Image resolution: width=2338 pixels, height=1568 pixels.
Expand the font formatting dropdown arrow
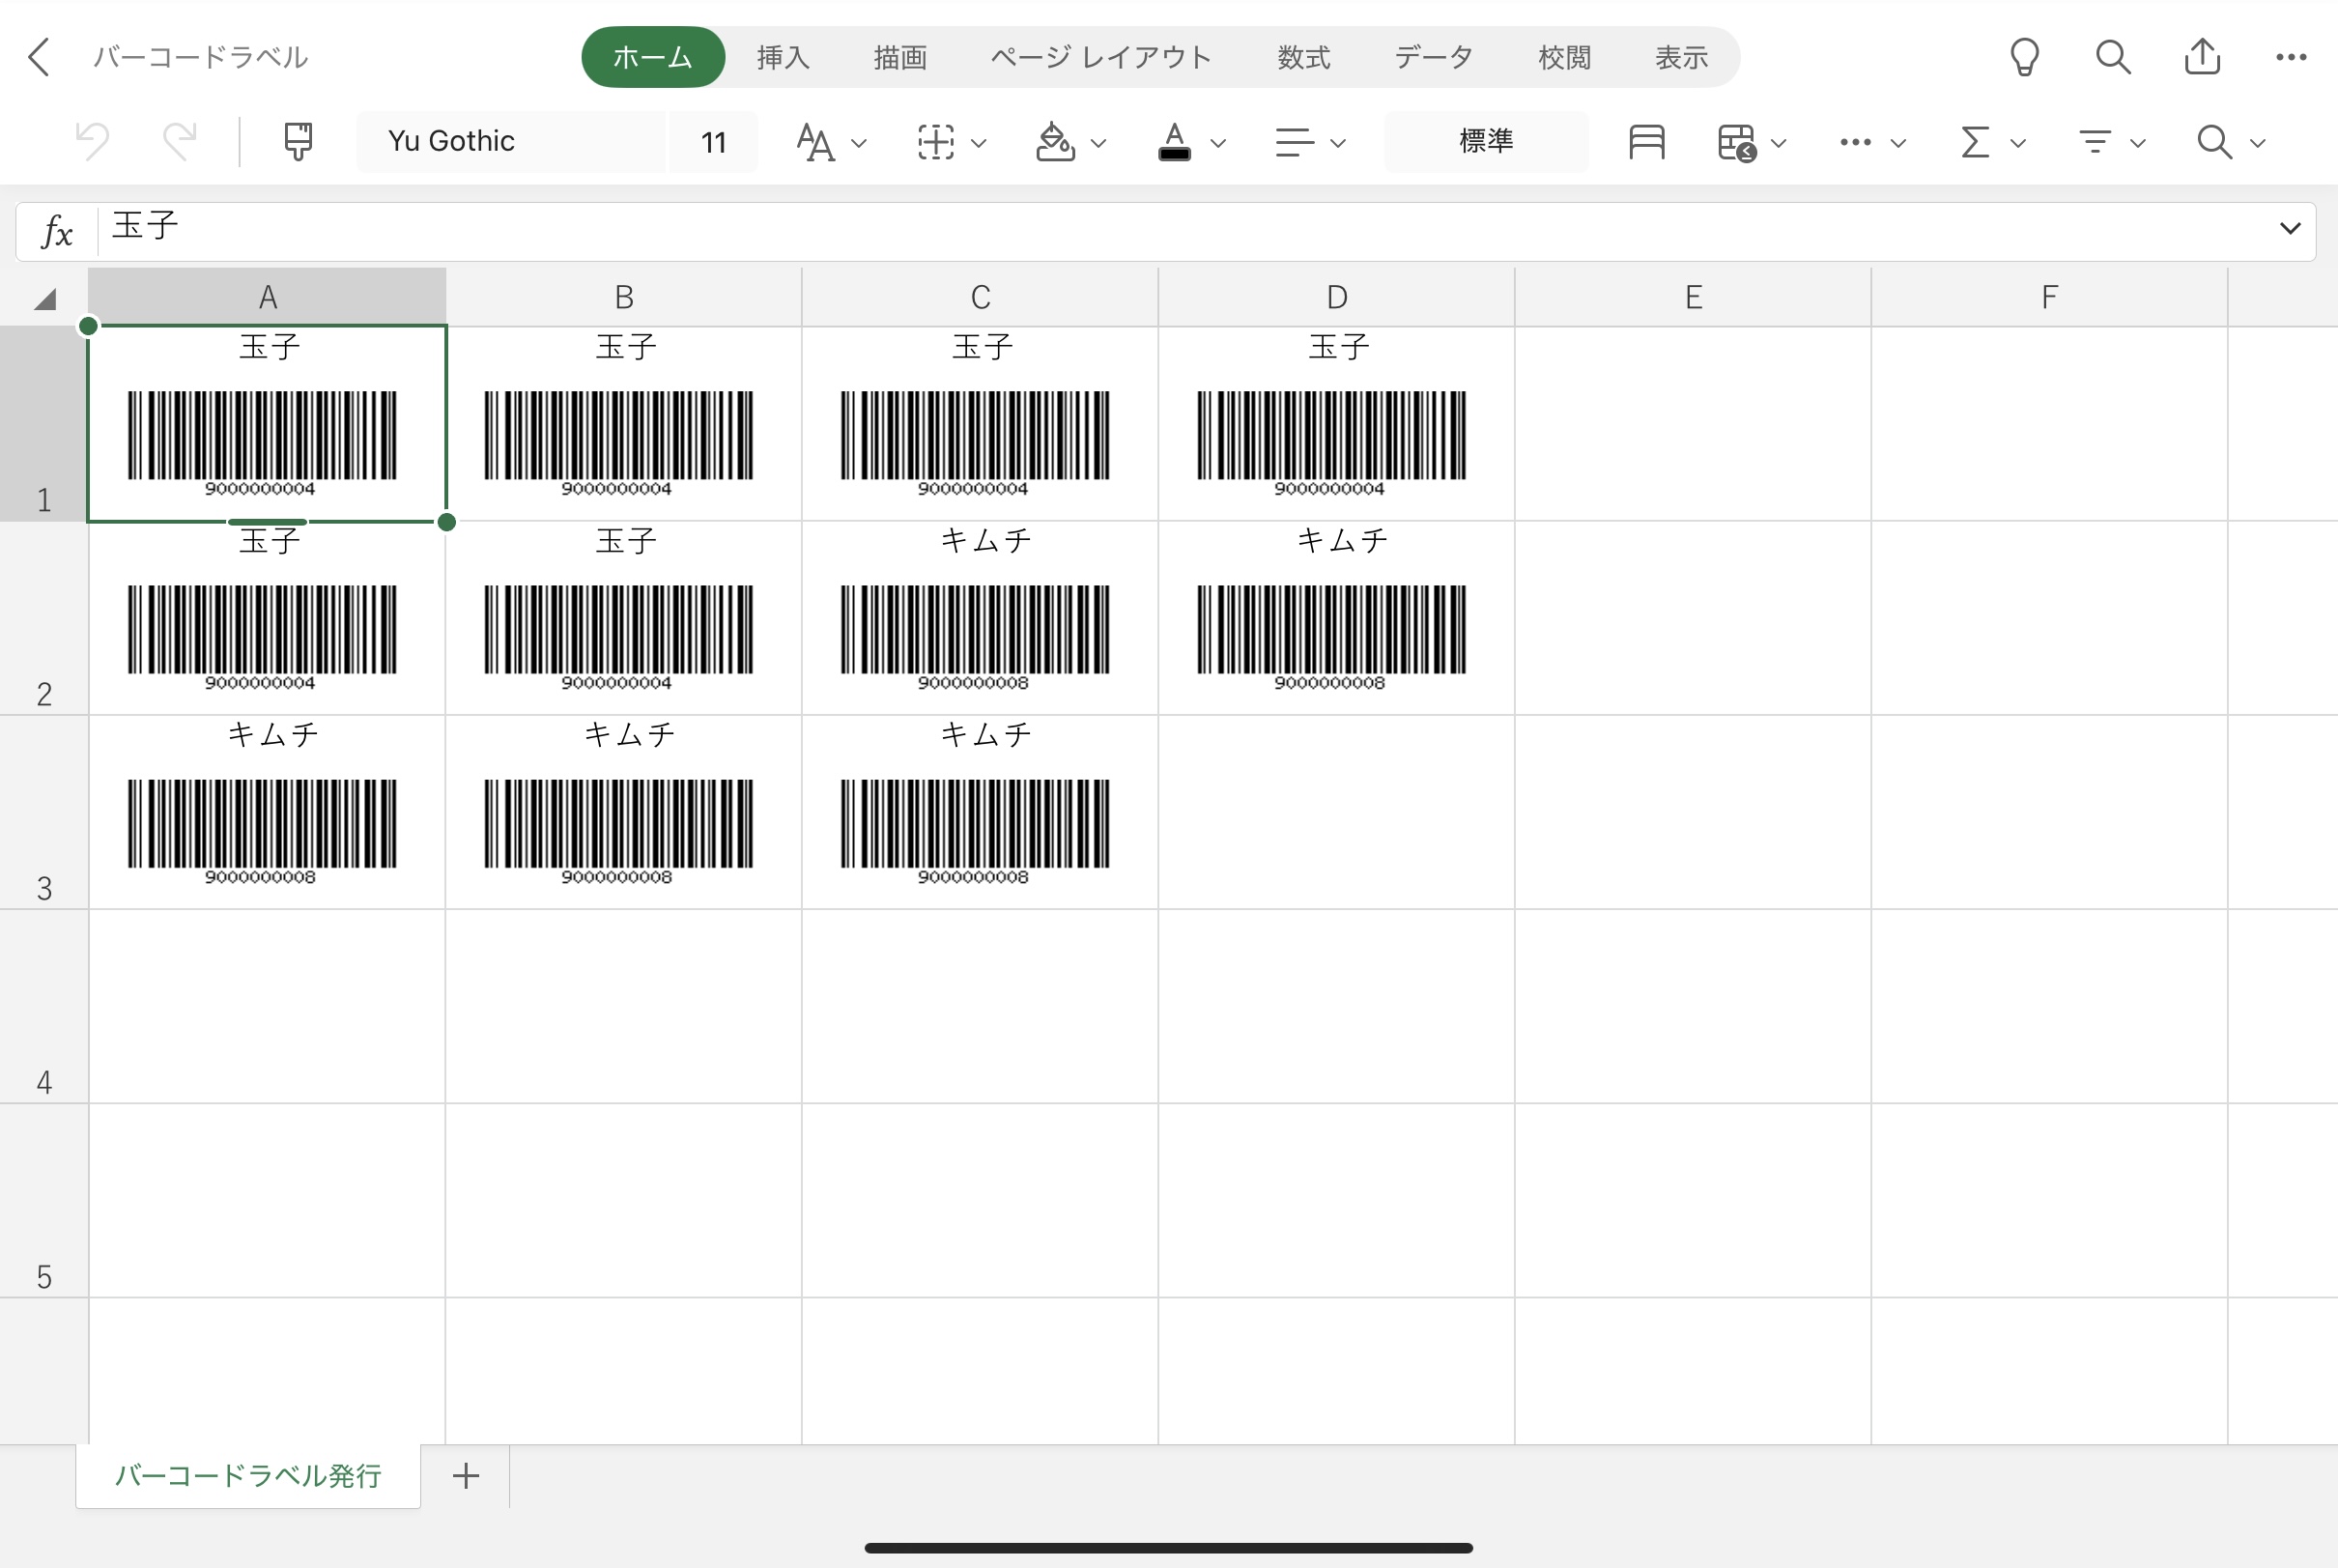858,143
